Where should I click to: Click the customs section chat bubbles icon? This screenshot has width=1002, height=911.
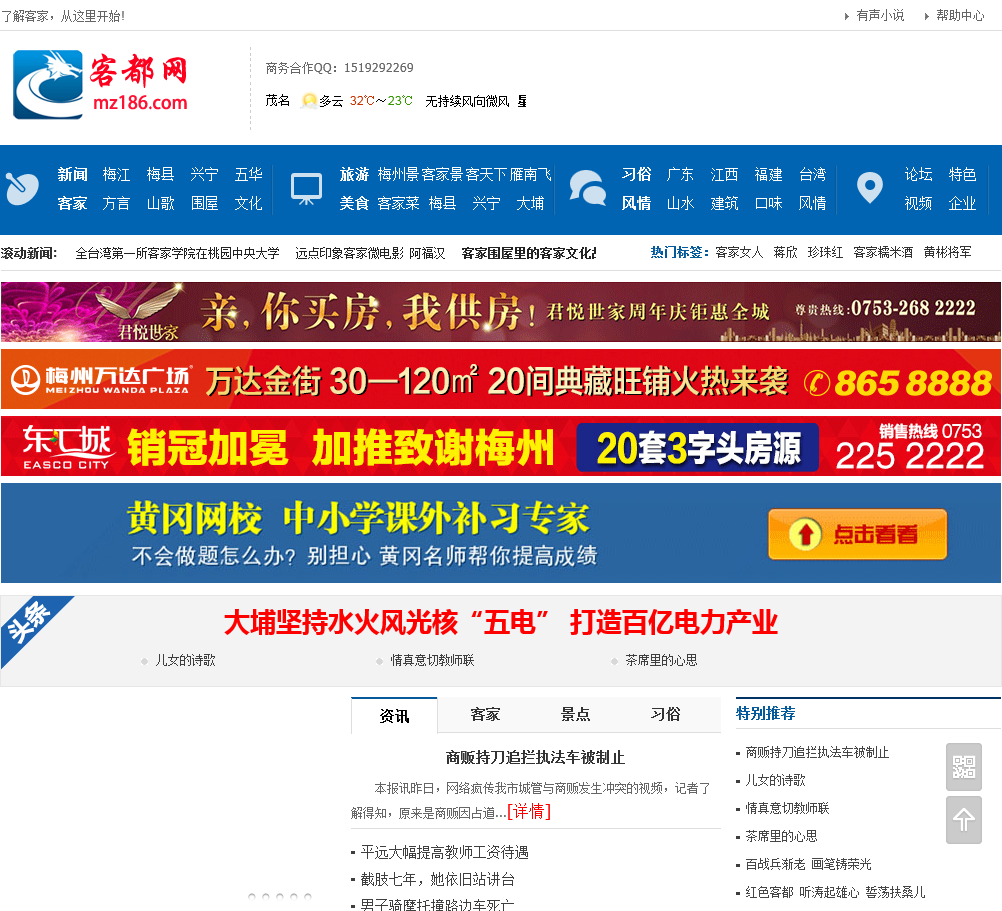(587, 188)
